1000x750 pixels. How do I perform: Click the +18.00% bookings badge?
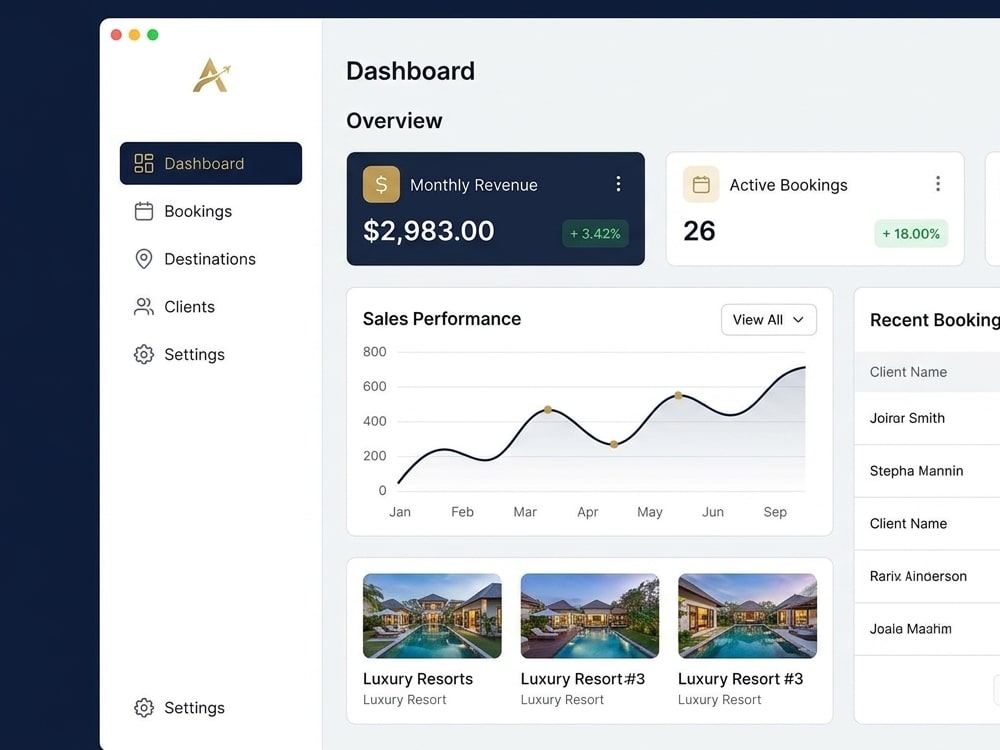pyautogui.click(x=911, y=233)
